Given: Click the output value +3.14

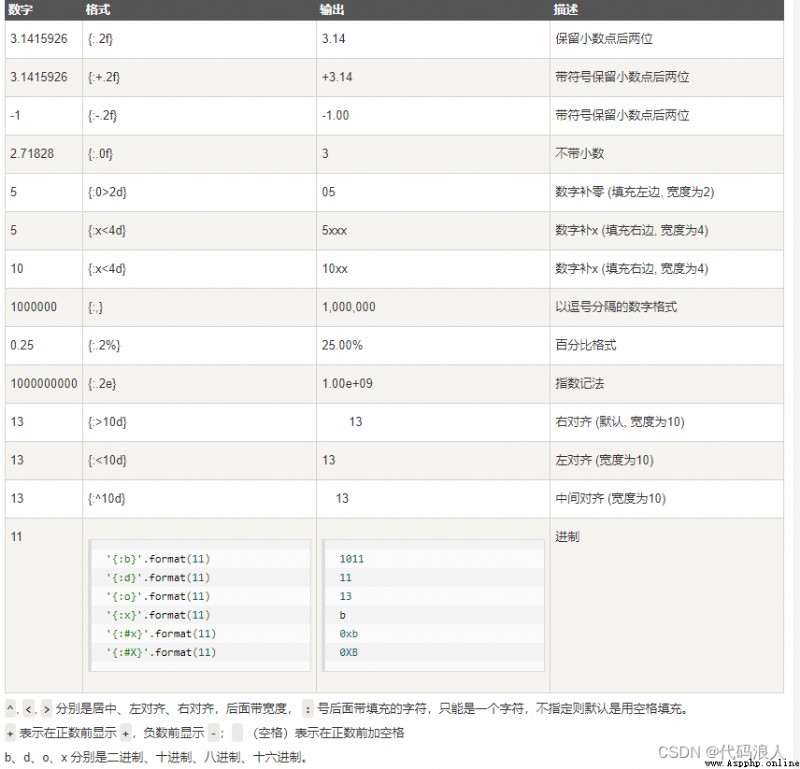Looking at the screenshot, I should click(337, 77).
